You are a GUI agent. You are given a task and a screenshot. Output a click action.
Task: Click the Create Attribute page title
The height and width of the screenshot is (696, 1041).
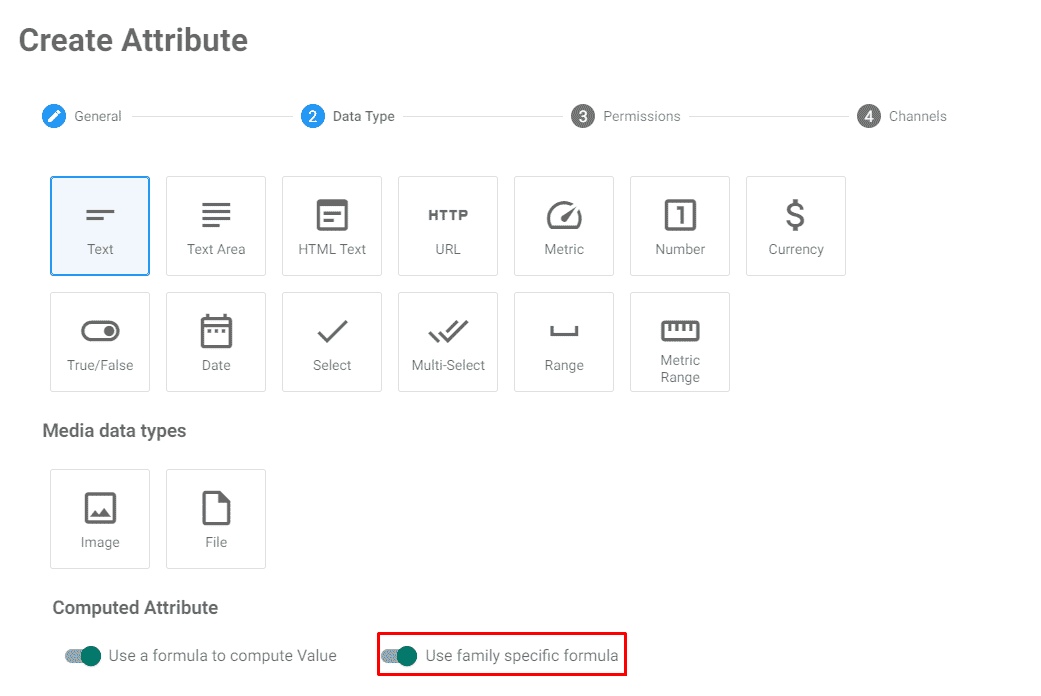(133, 41)
